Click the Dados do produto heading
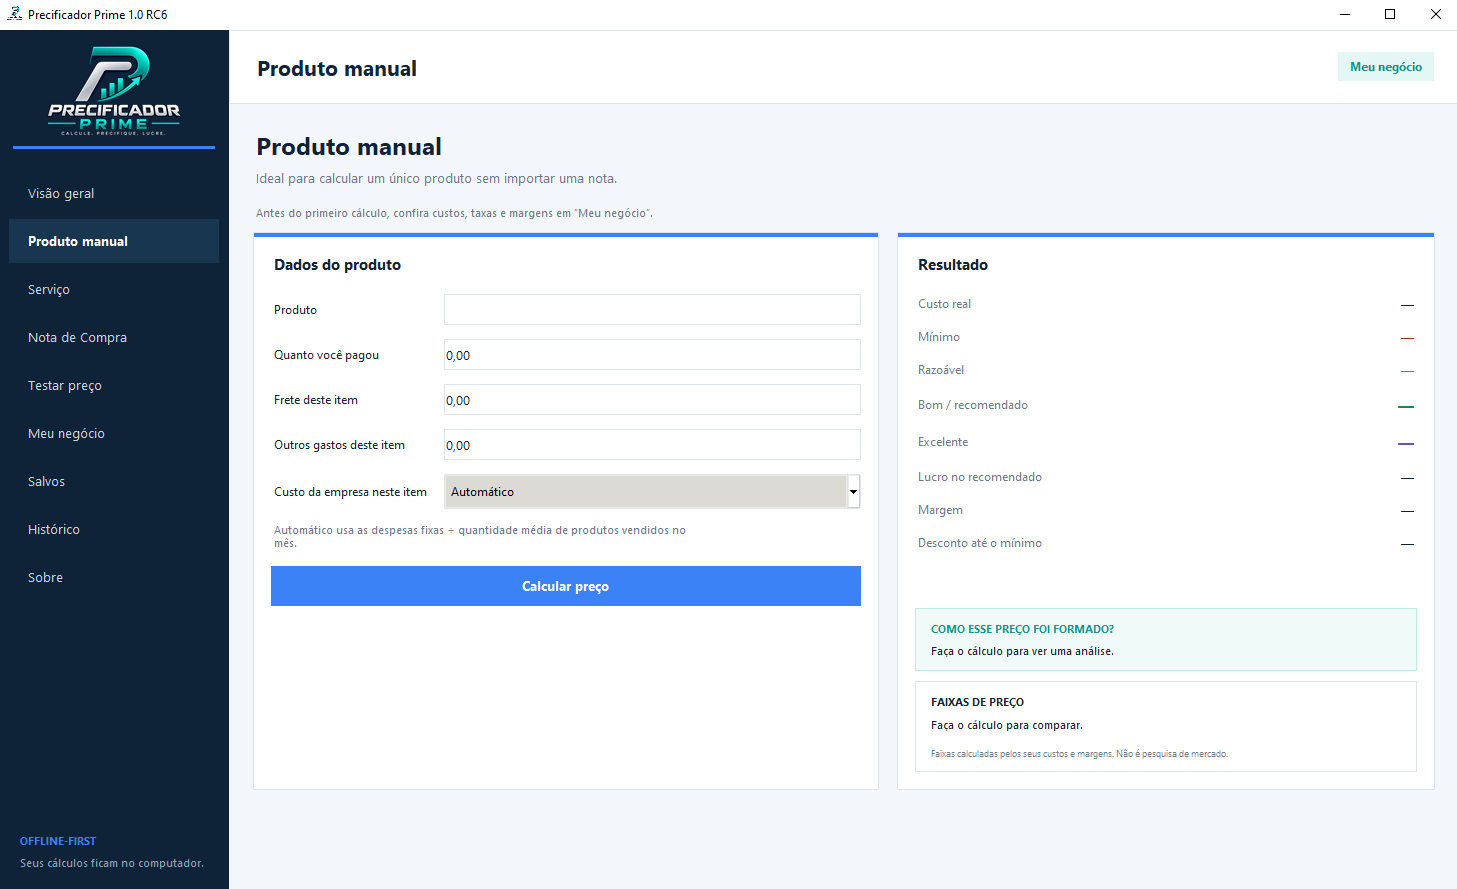1457x889 pixels. (337, 265)
